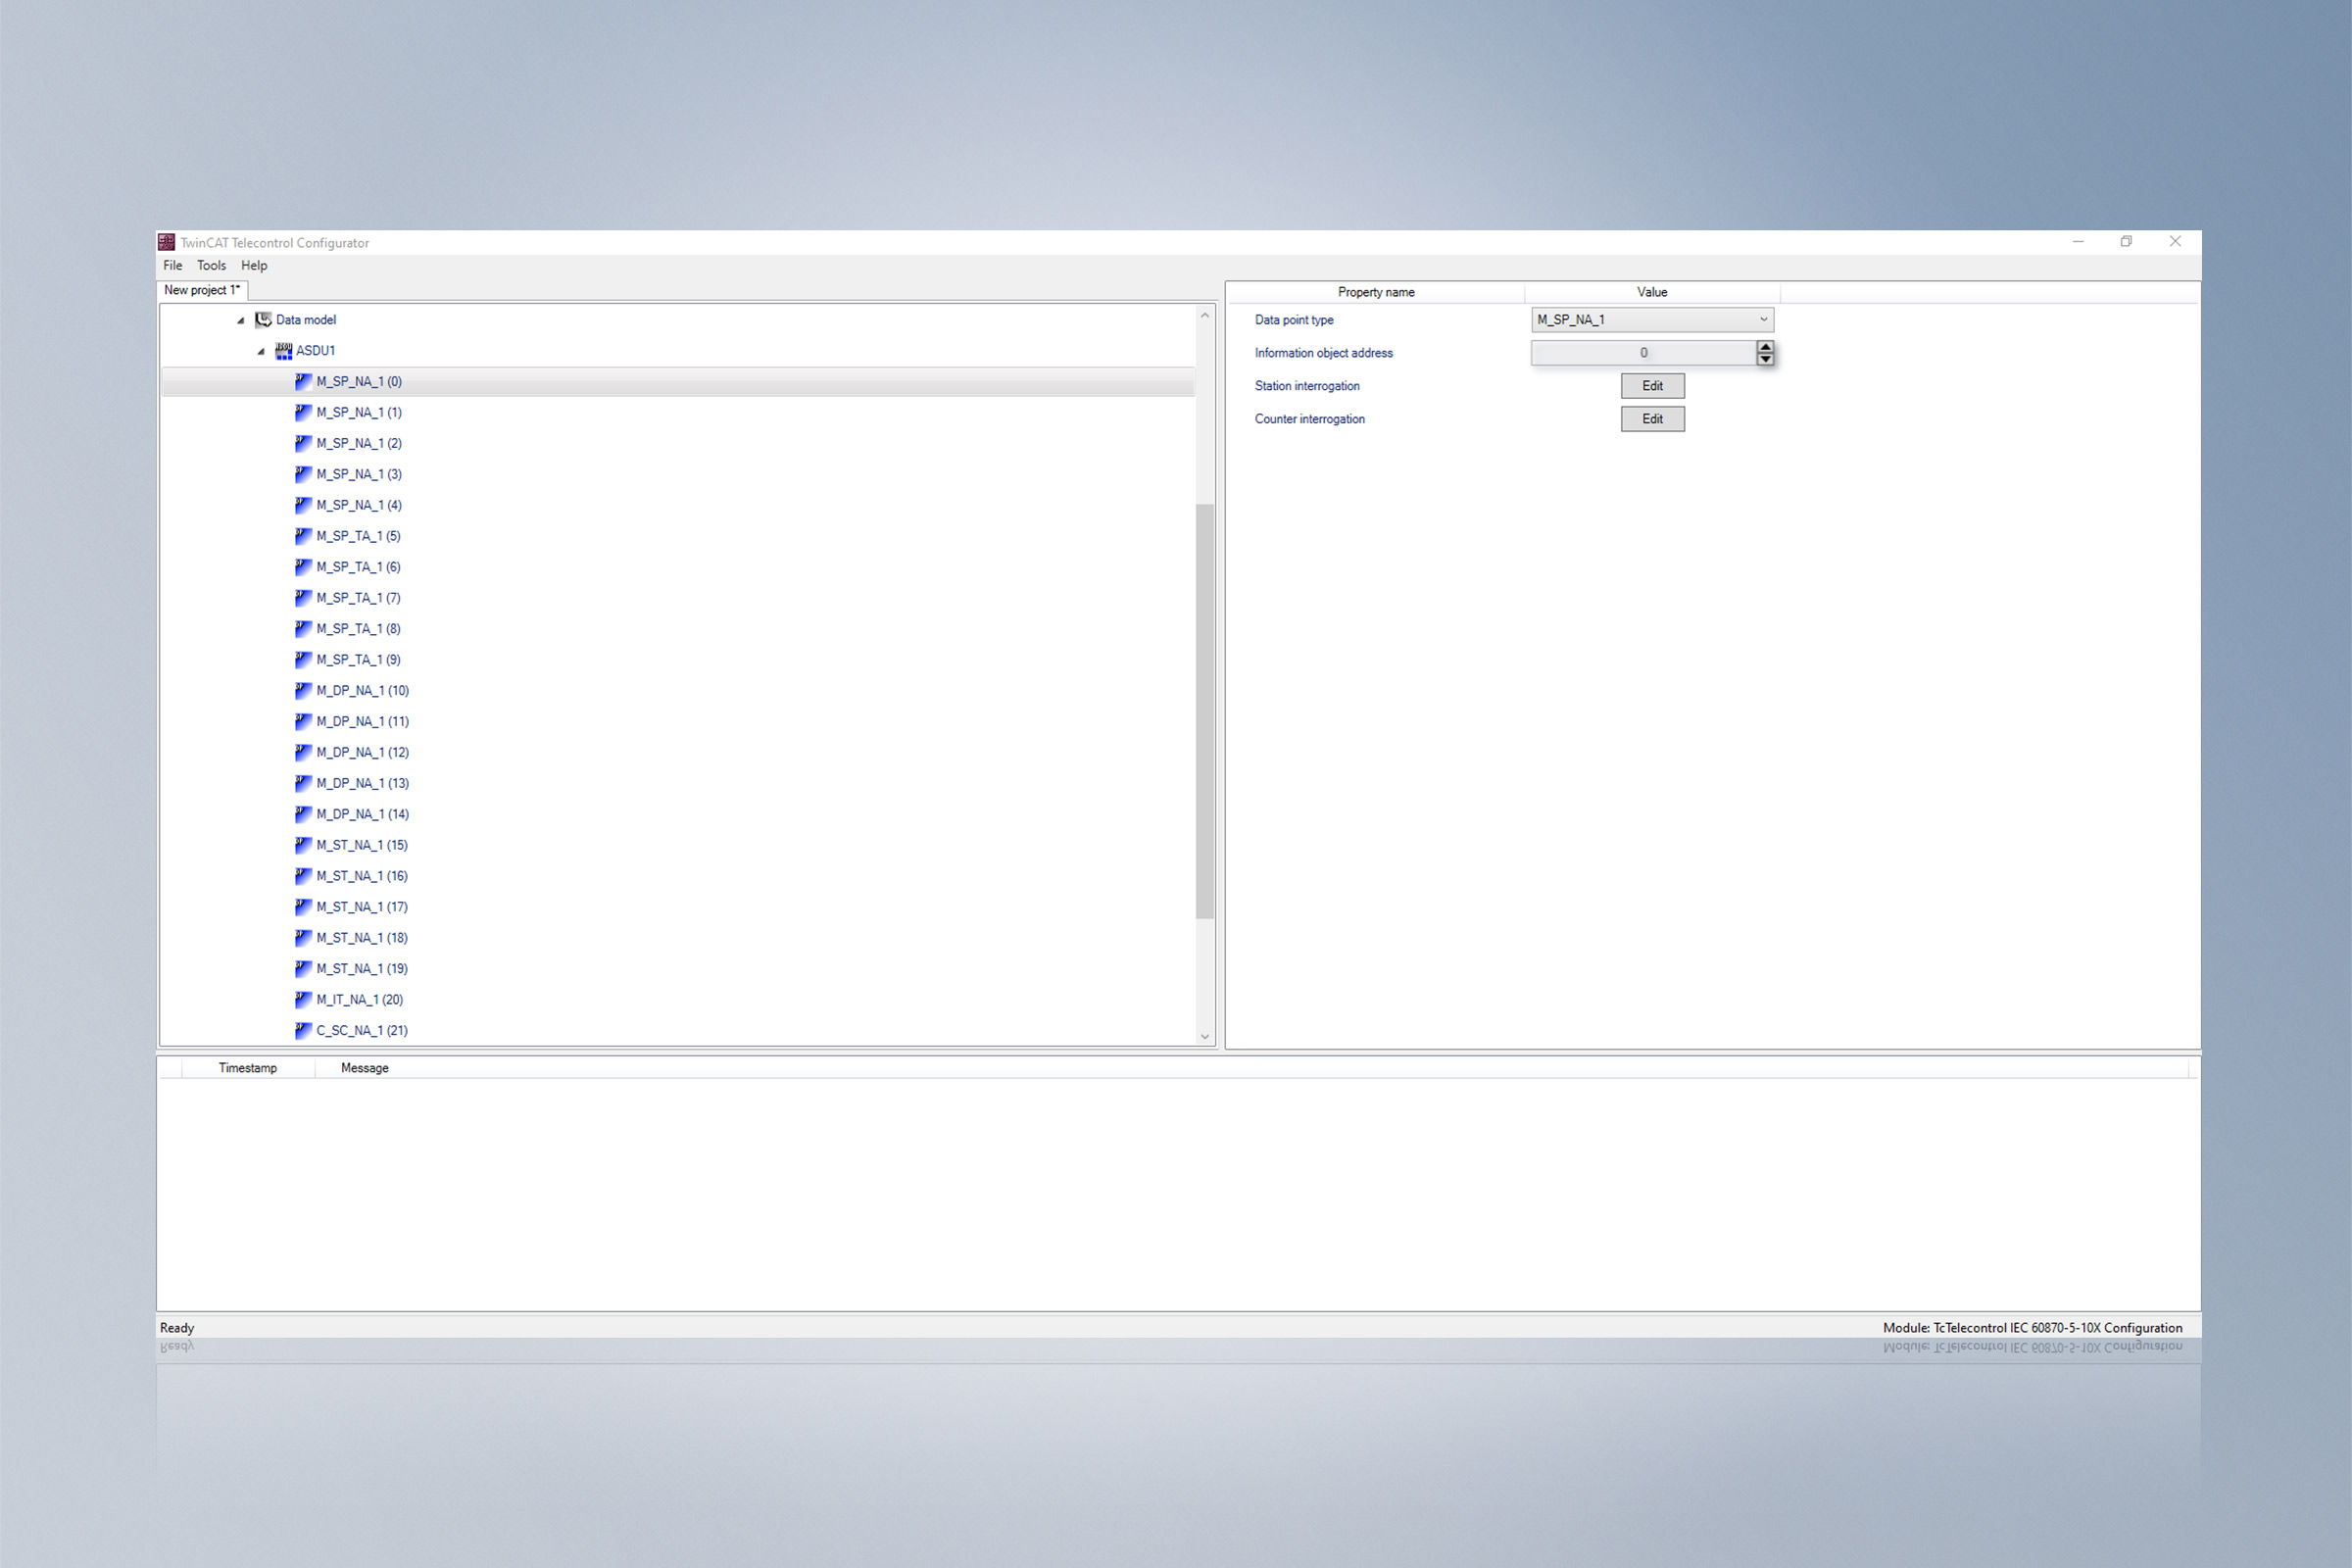Screen dimensions: 2352x1568
Task: Click the M_ST_NA_1 (15) data point icon
Action: (304, 845)
